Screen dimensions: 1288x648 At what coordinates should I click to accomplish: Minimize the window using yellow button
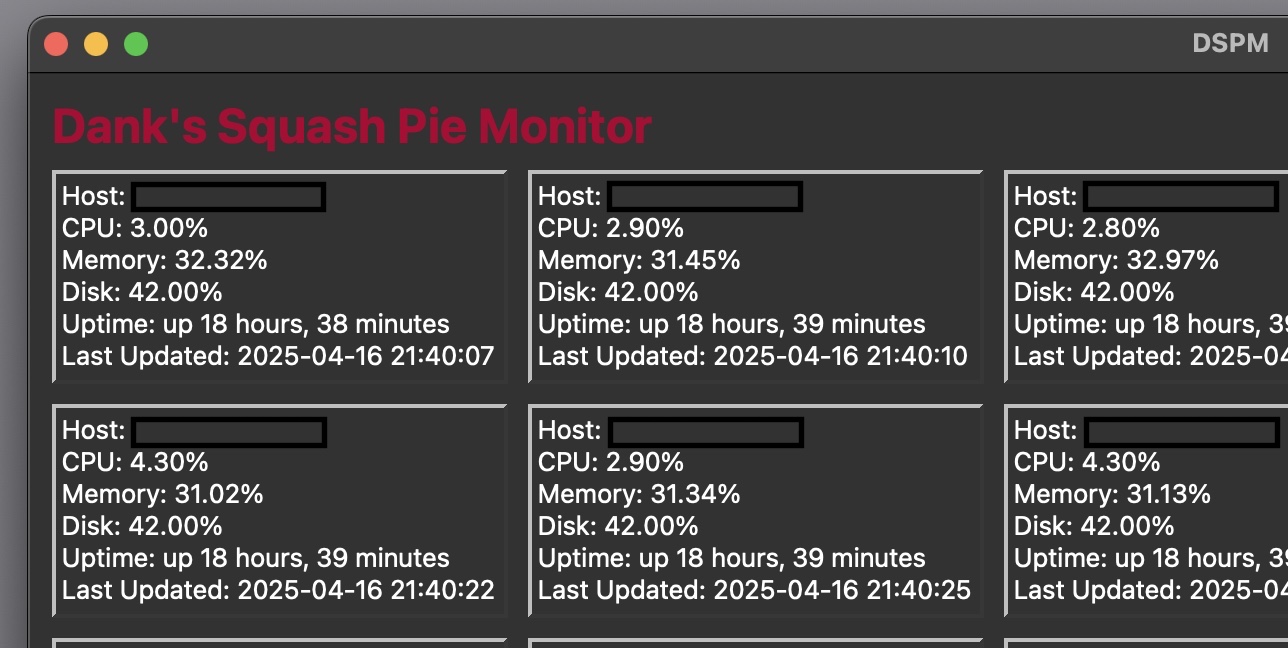[x=96, y=44]
